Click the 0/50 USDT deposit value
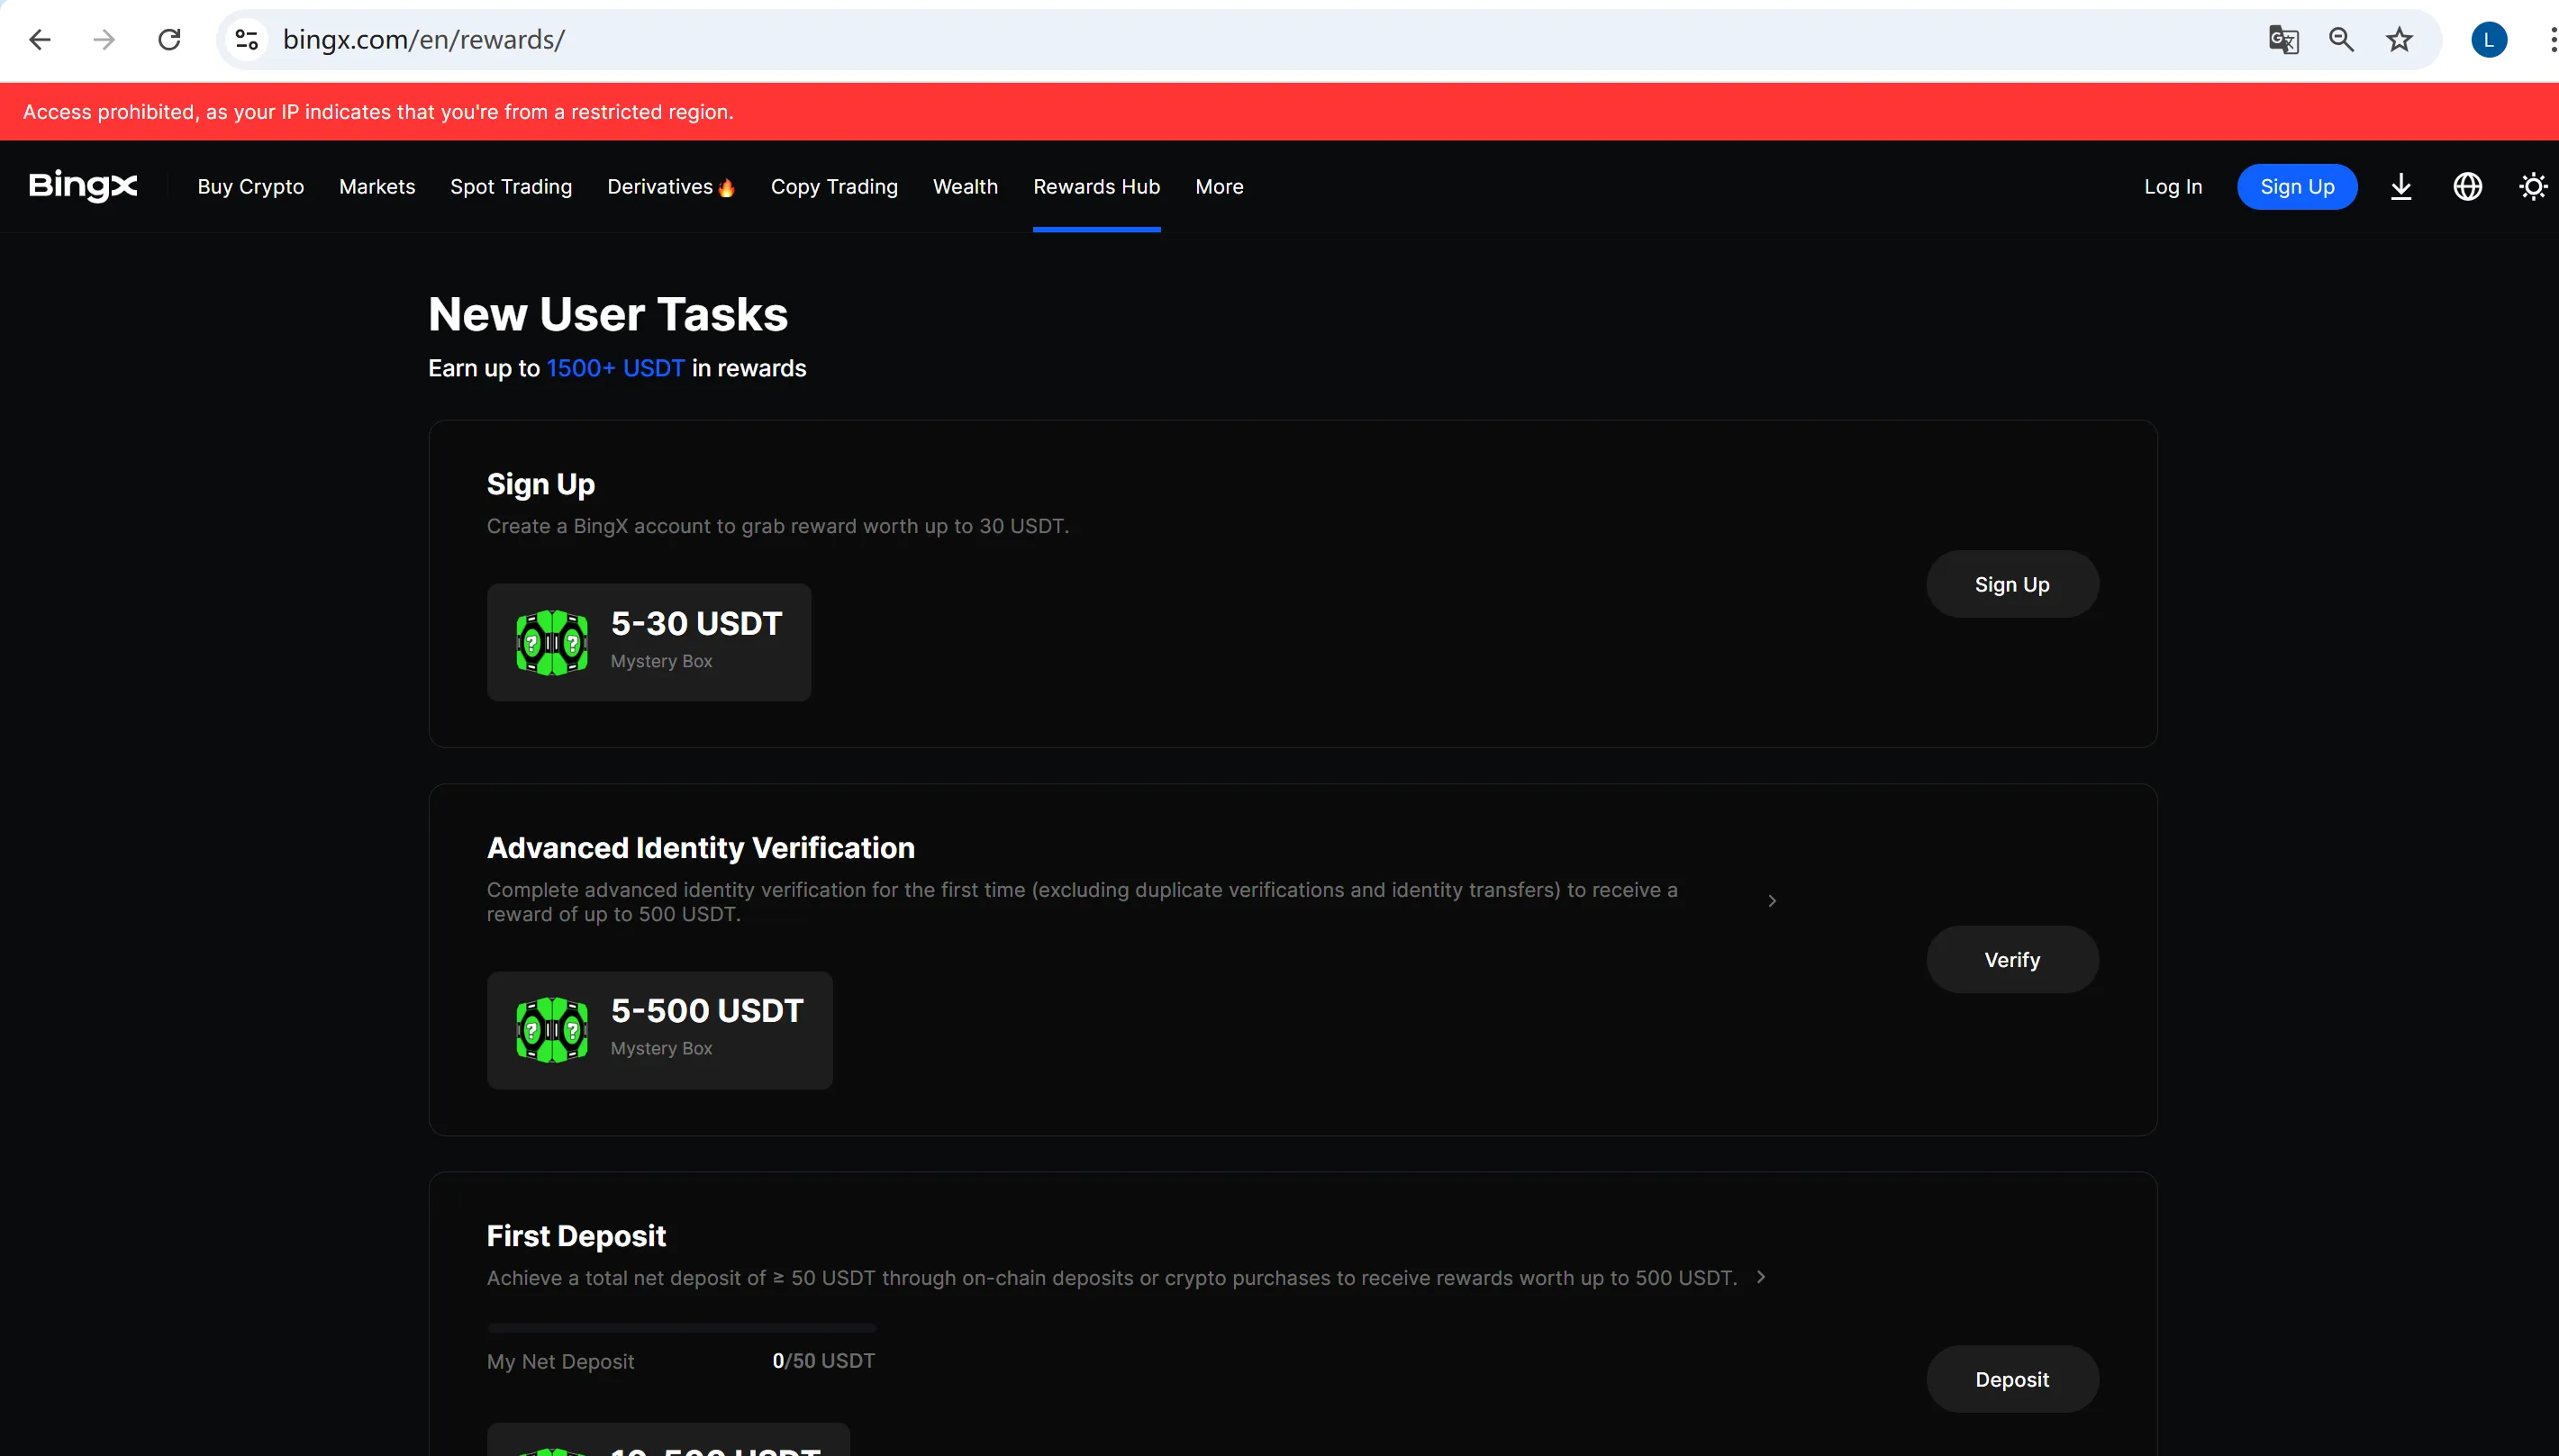 823,1361
